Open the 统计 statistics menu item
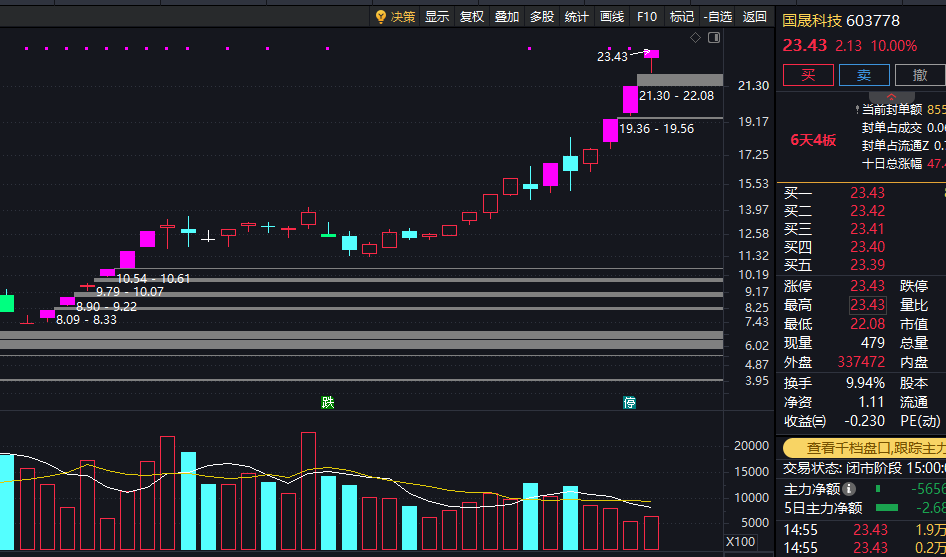Image resolution: width=946 pixels, height=557 pixels. tap(576, 17)
